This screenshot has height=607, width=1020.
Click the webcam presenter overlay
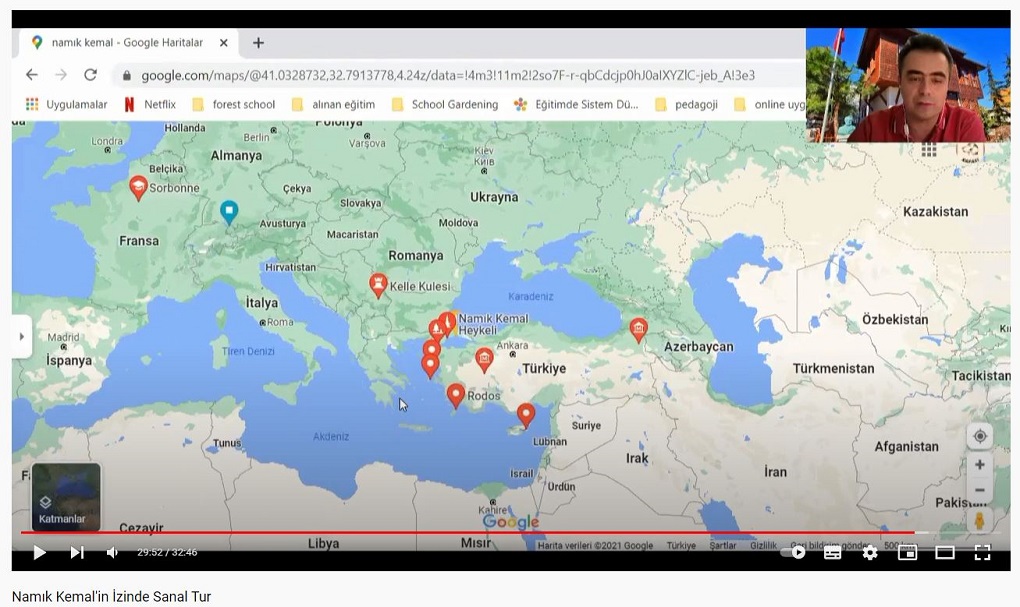coord(907,85)
